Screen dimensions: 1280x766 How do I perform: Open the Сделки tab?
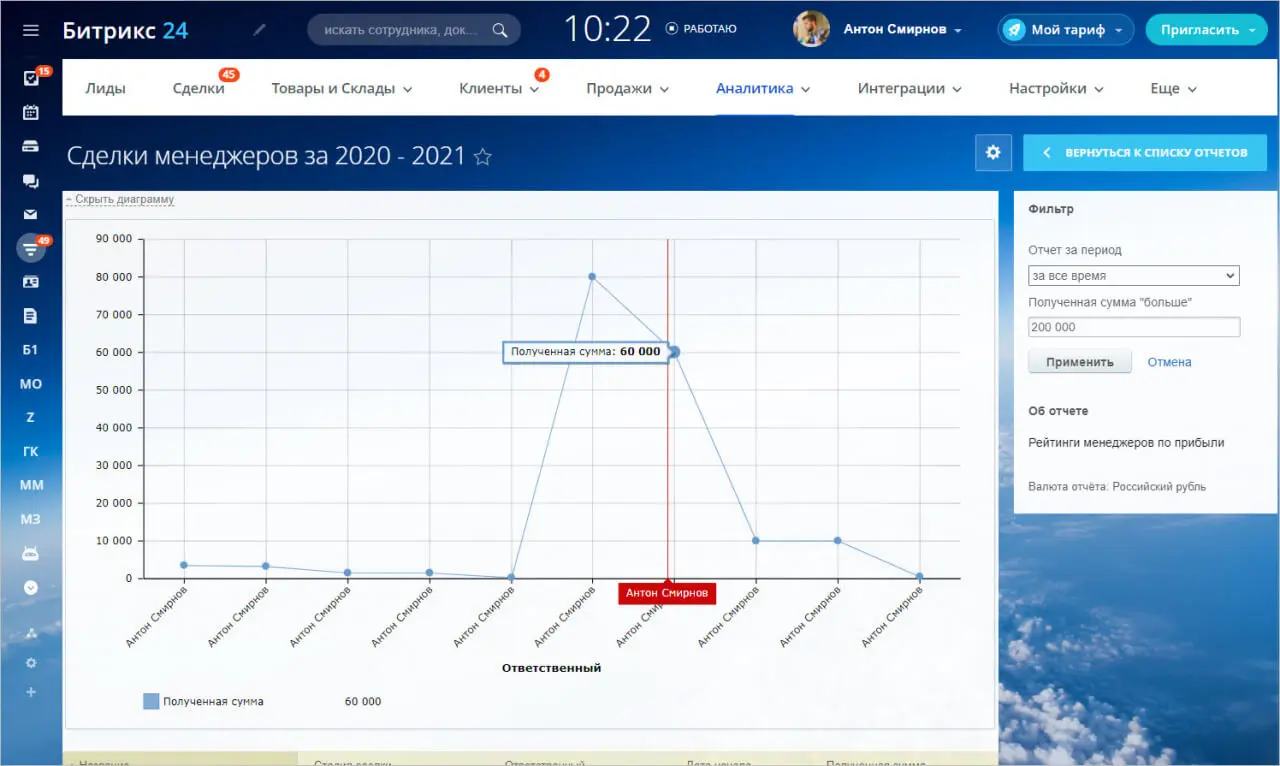tap(198, 88)
